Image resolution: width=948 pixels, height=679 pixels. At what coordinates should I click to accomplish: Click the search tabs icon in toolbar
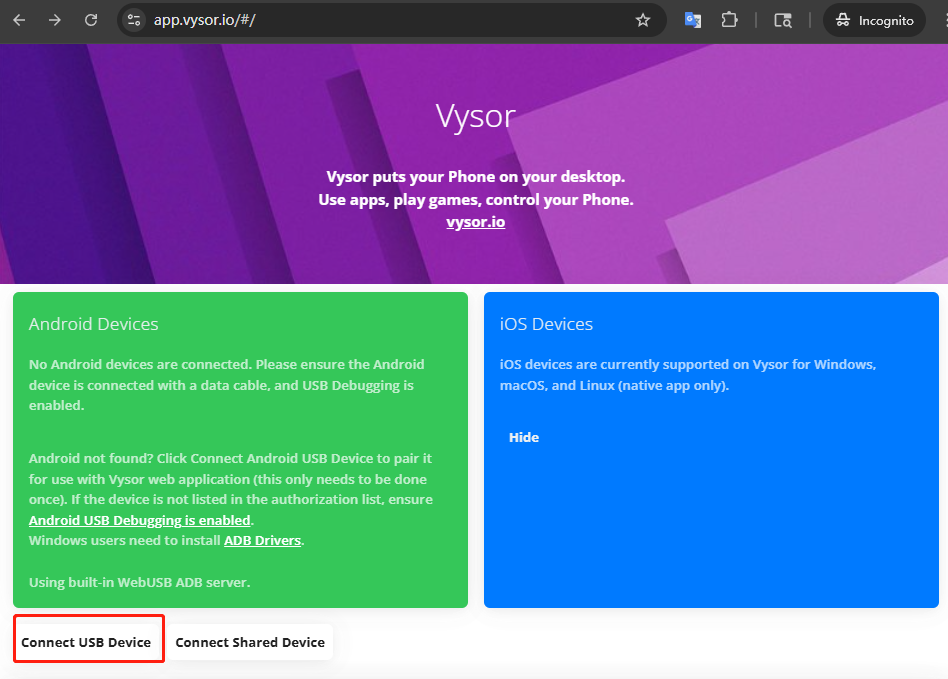point(783,20)
